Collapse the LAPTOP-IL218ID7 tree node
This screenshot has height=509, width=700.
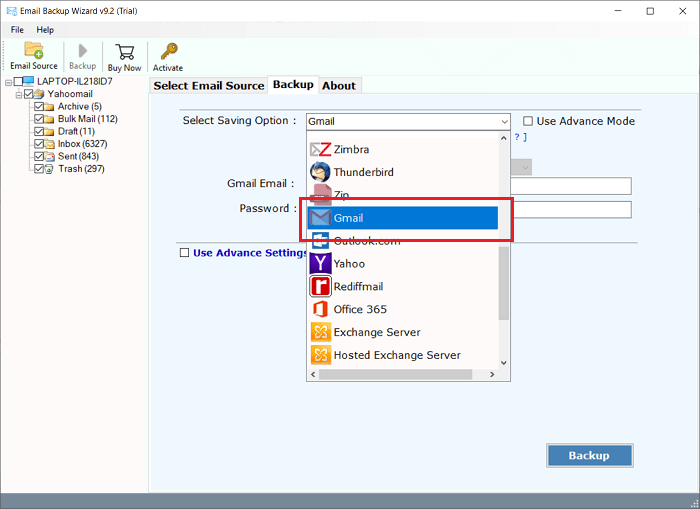point(8,83)
